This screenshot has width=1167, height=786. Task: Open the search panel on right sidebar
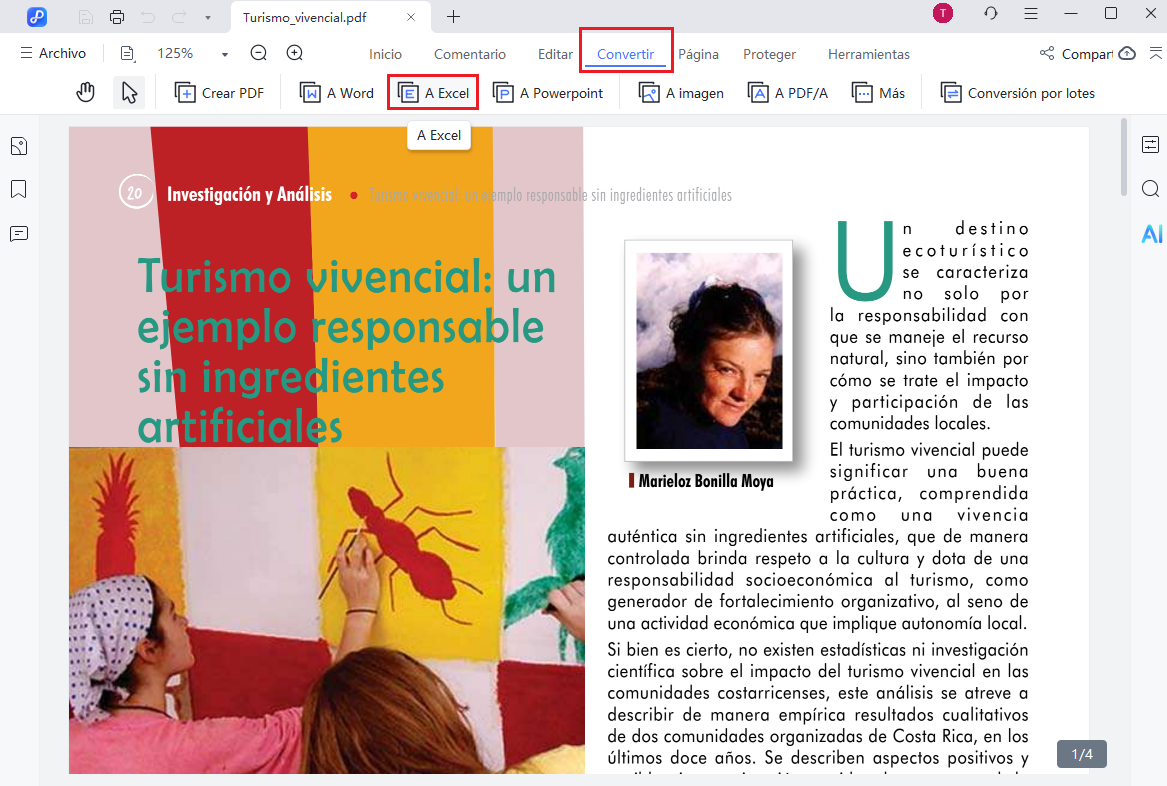pyautogui.click(x=1150, y=189)
